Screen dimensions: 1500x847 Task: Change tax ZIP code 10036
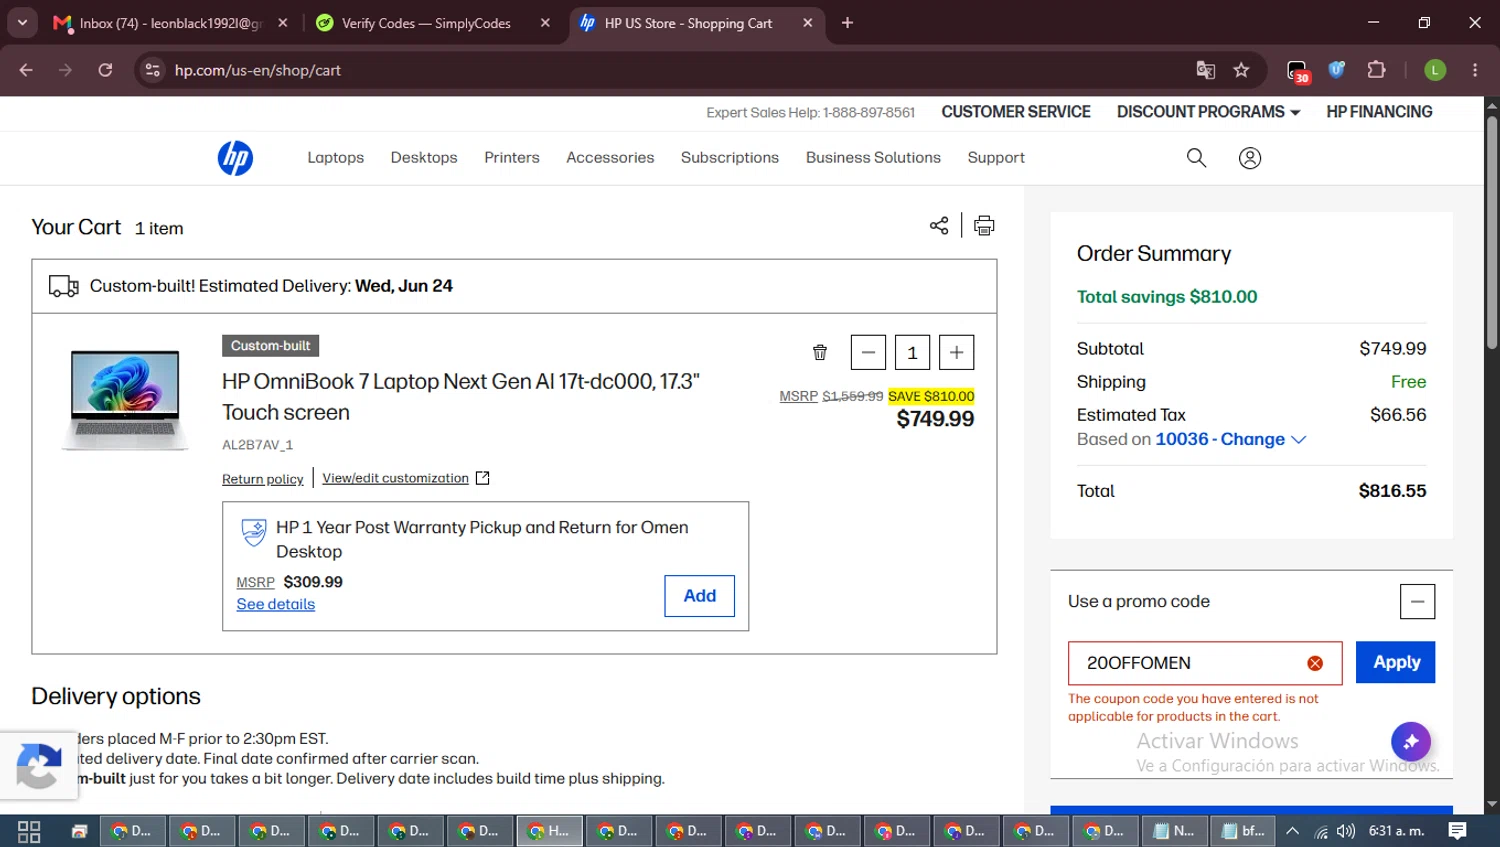click(1231, 439)
